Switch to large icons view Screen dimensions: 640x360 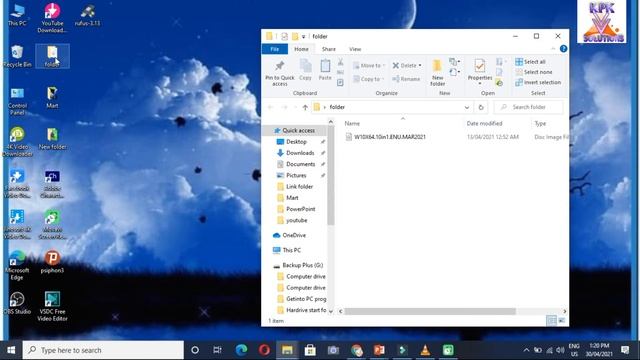562,321
